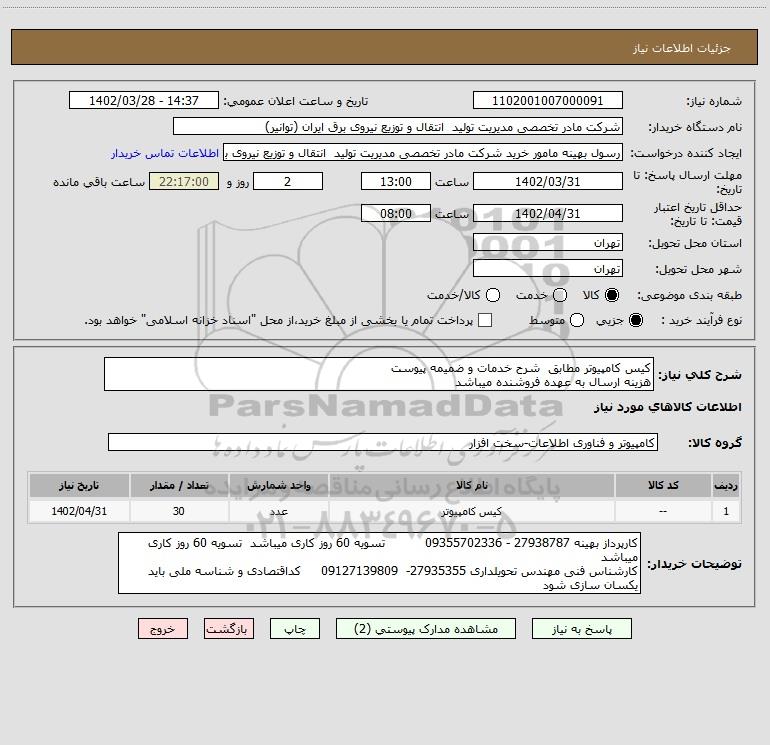
Task: Click the نام کالا column header
Action: tap(471, 485)
